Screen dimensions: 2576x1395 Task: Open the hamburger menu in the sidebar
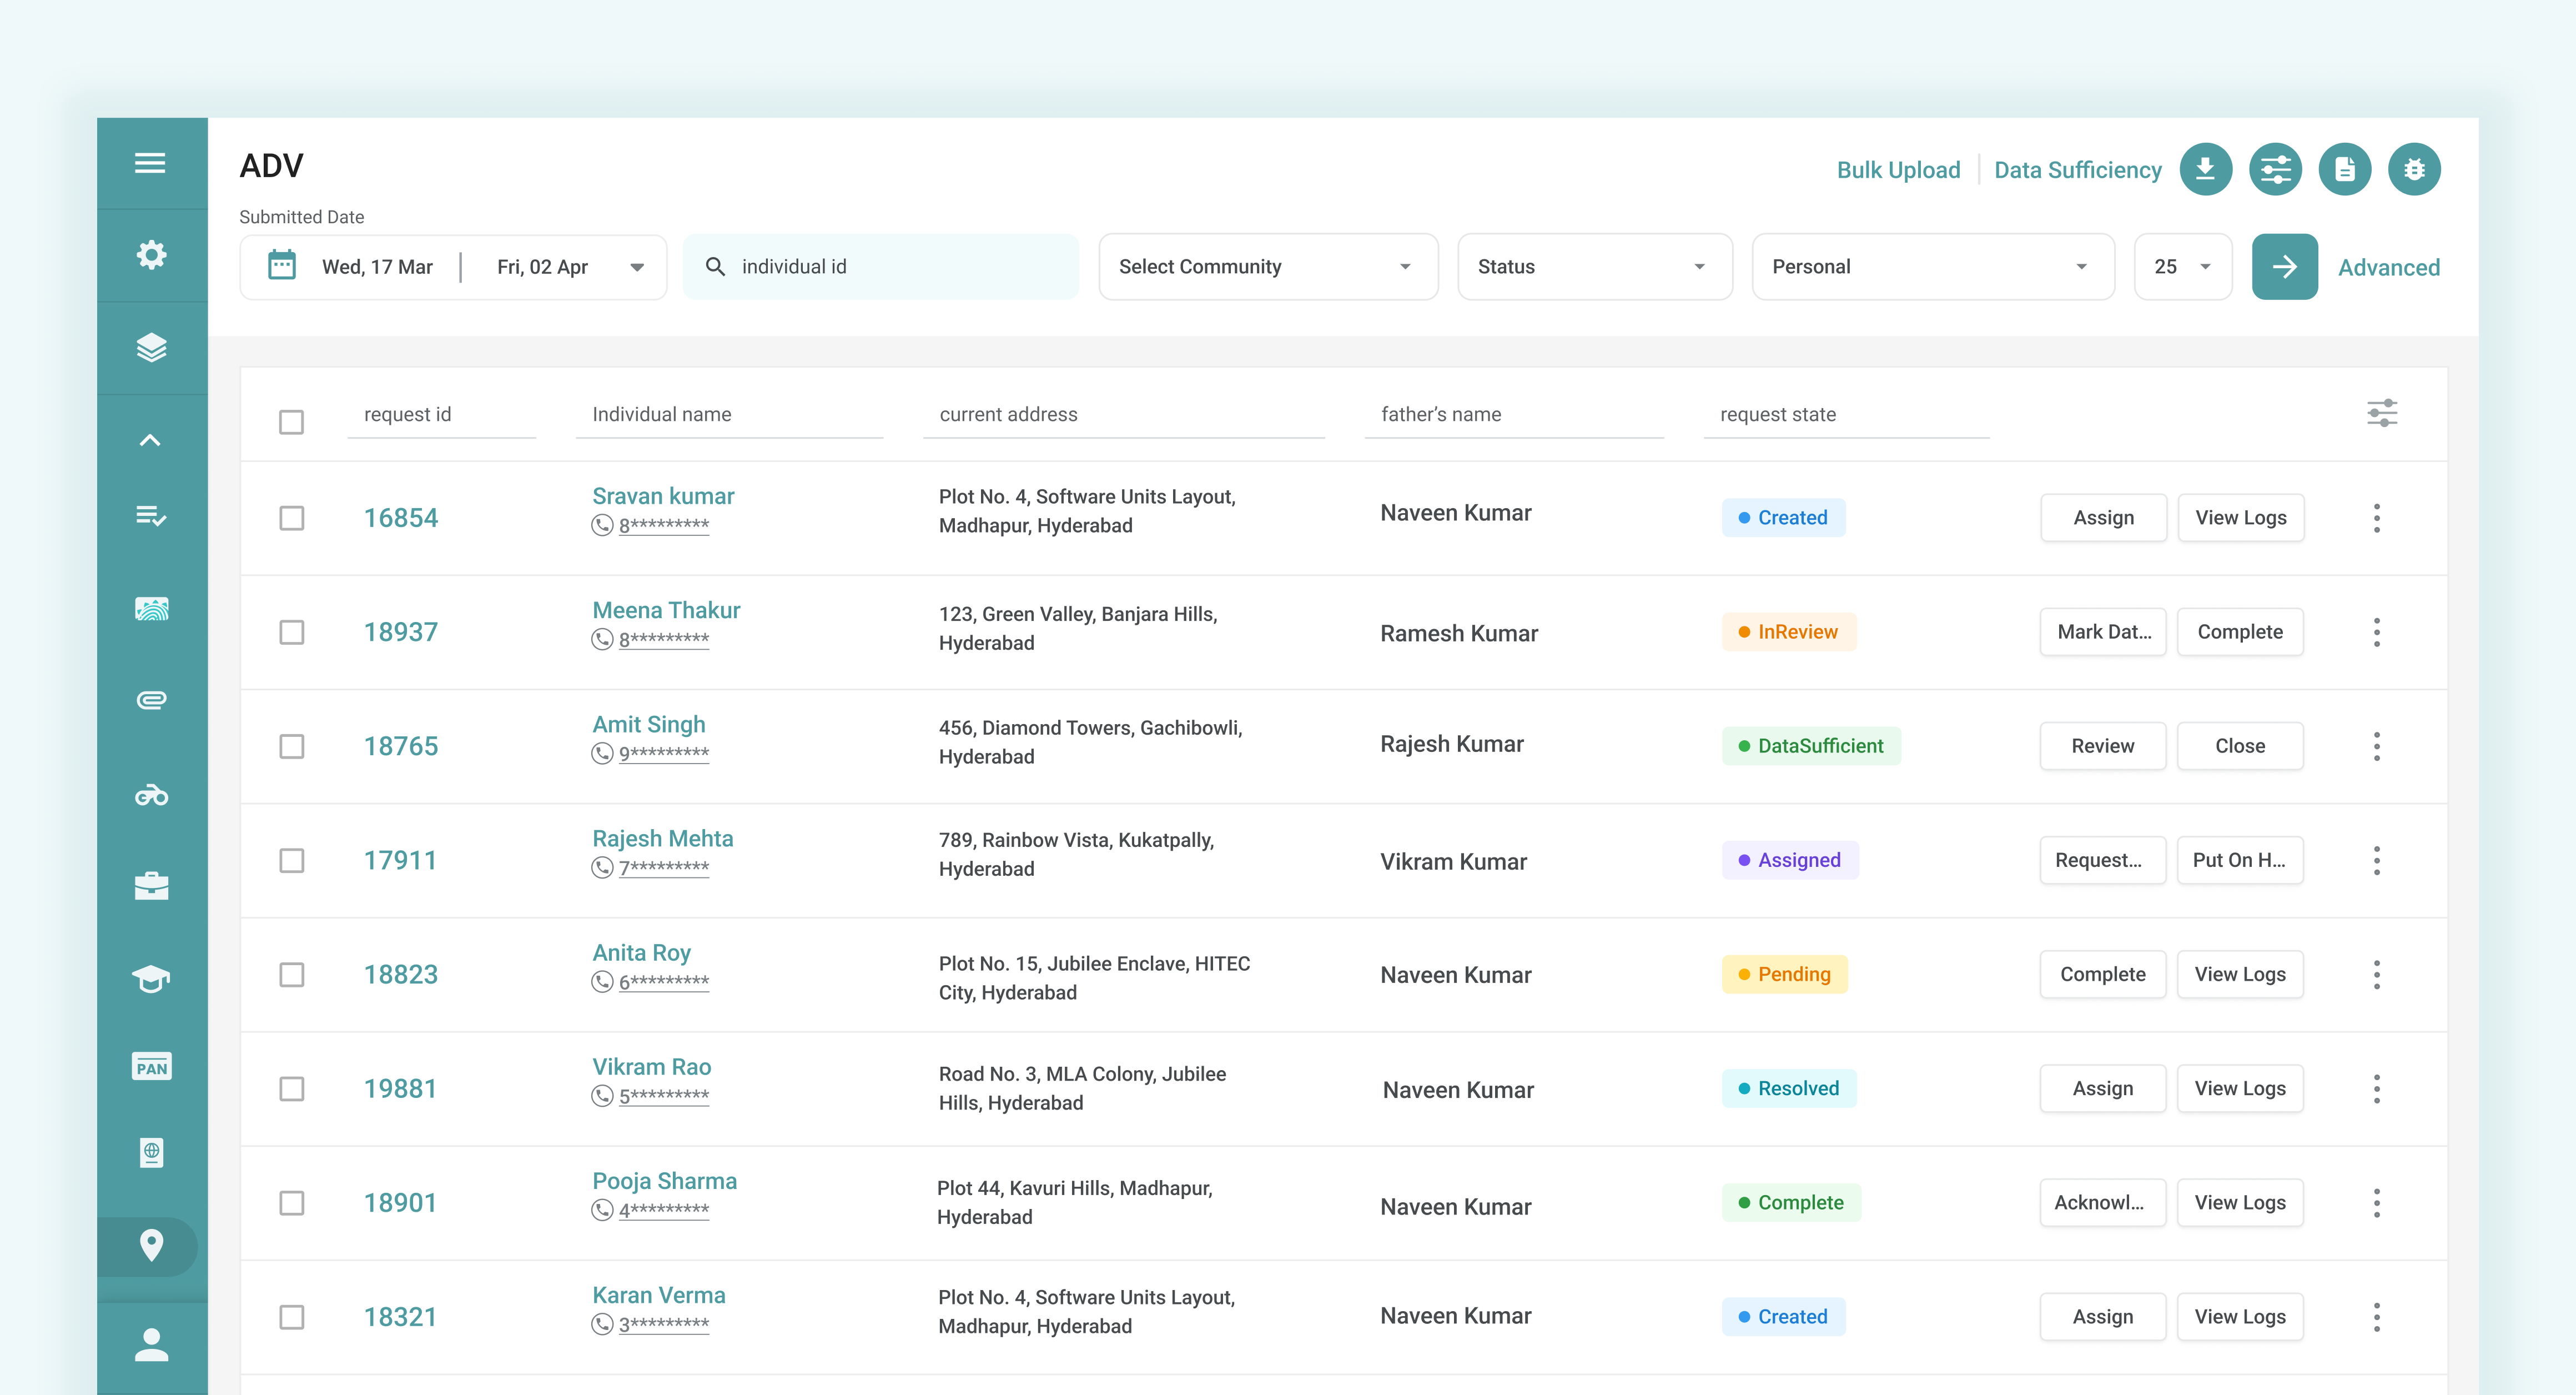(x=150, y=162)
